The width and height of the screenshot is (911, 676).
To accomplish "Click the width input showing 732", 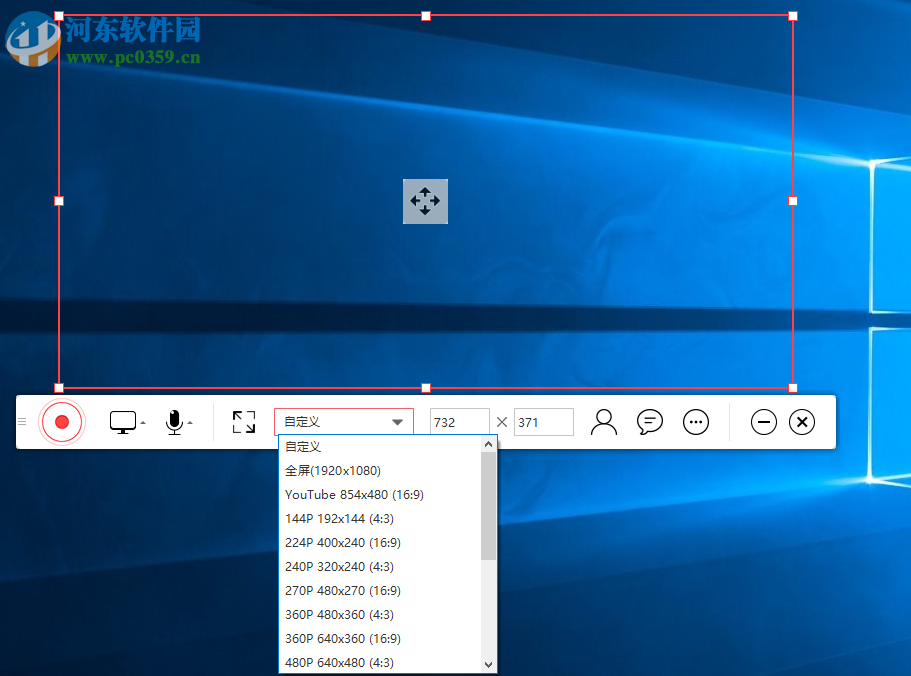I will coord(458,421).
